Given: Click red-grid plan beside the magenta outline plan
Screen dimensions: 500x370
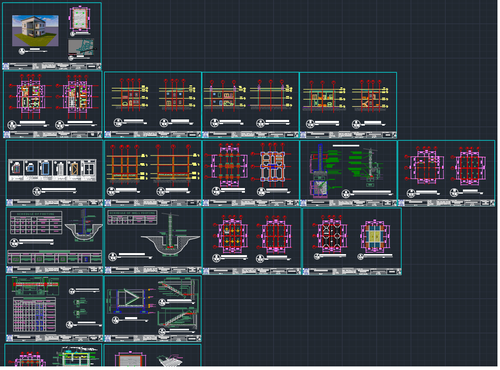Looking at the screenshot, I should [x=469, y=166].
